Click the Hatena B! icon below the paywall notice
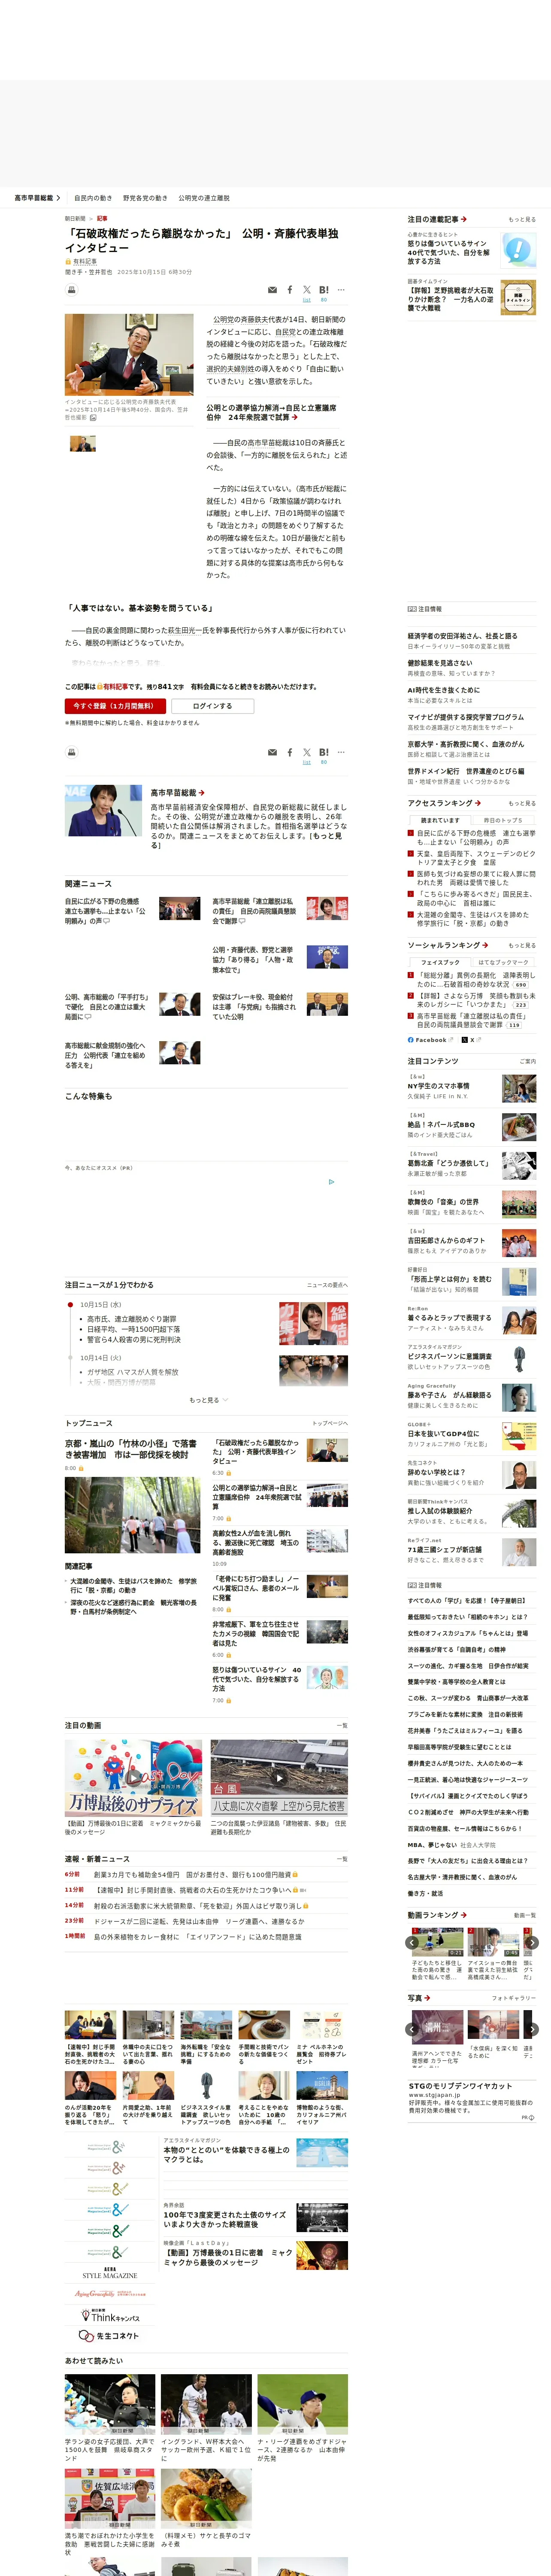This screenshot has width=551, height=2576. pos(324,752)
